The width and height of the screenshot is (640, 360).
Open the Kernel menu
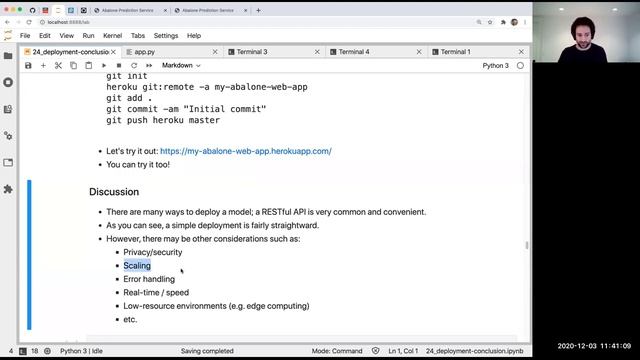point(113,36)
